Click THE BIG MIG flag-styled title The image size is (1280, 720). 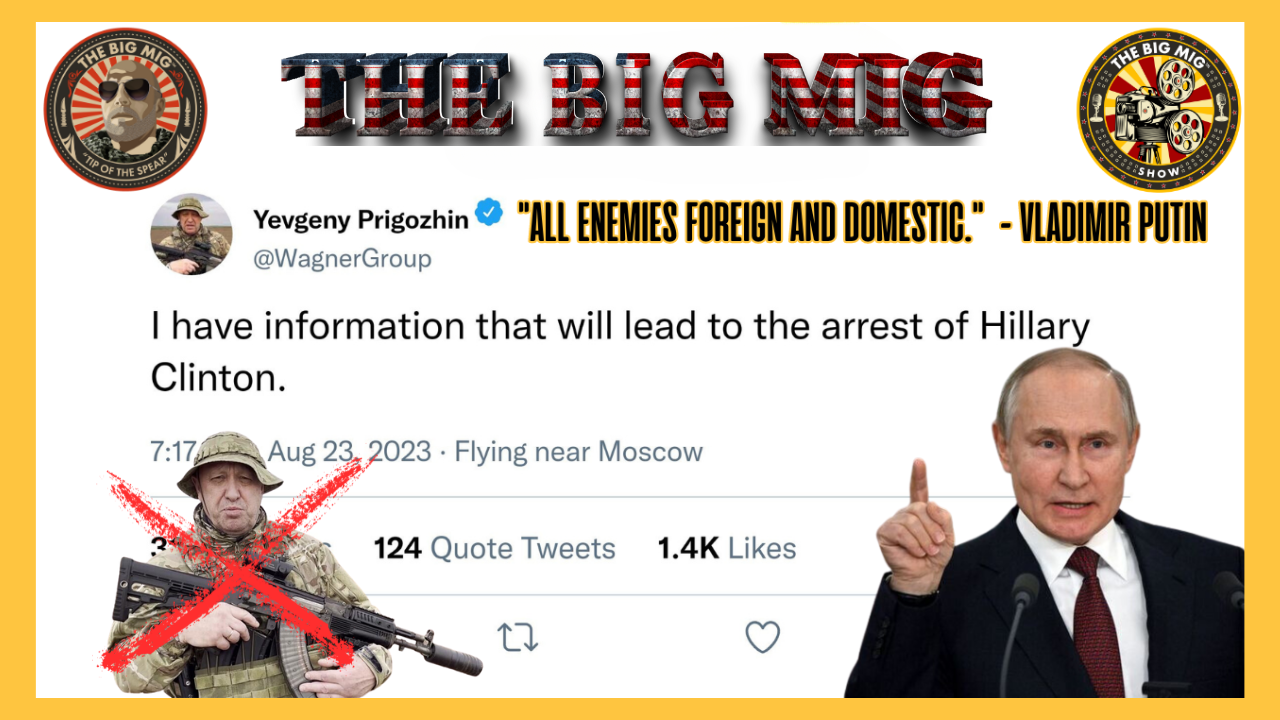coord(637,95)
